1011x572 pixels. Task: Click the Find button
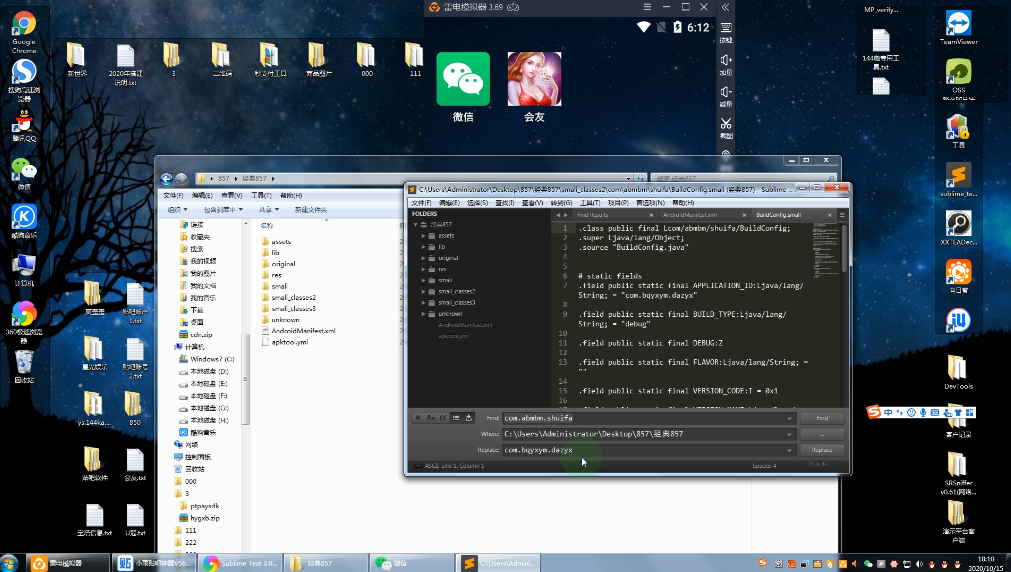822,418
